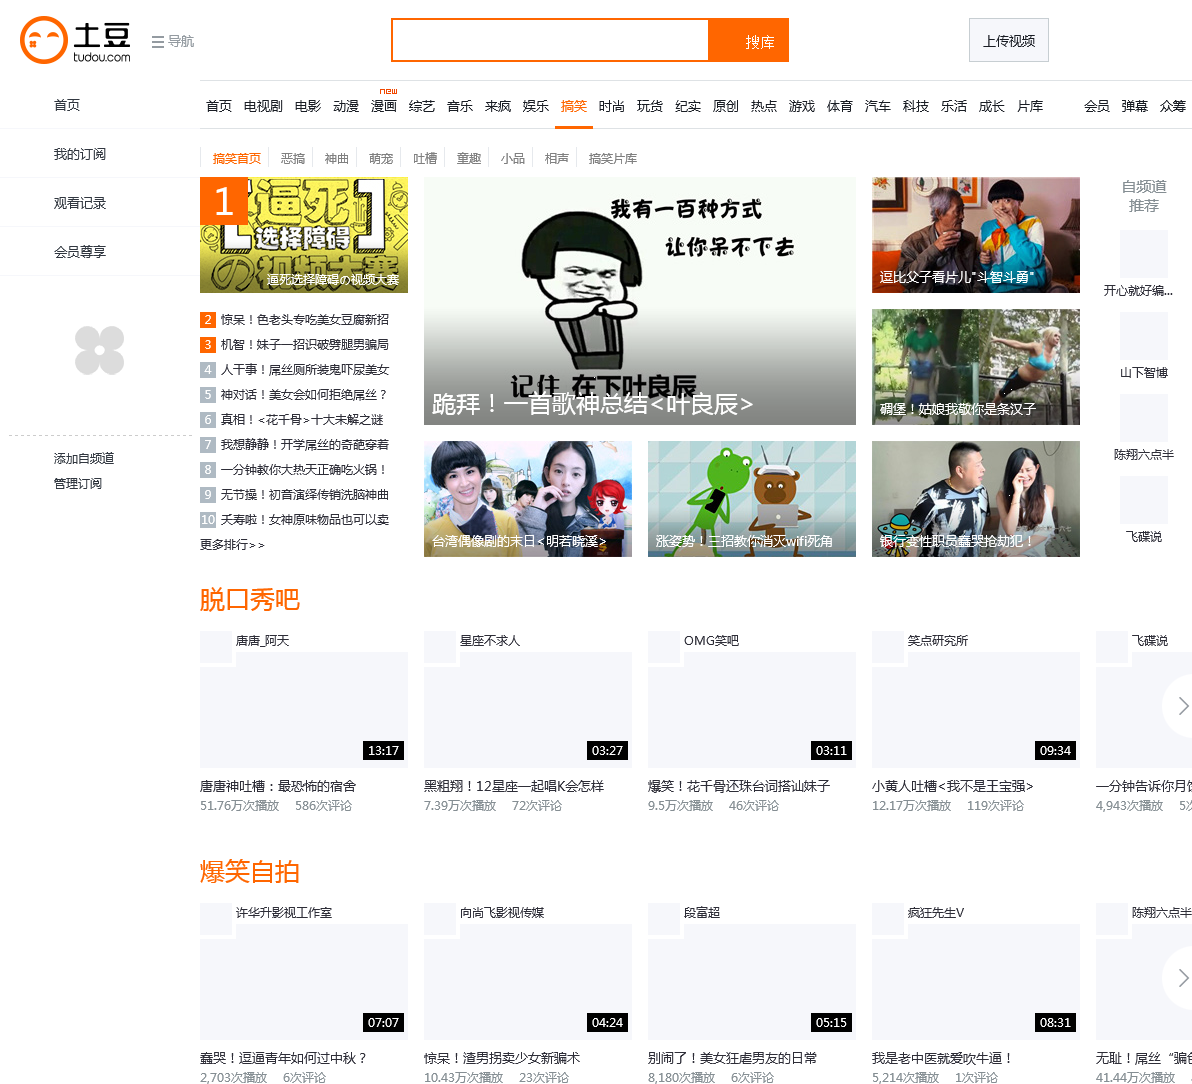Open the 漫画 tab marked new

click(x=384, y=106)
